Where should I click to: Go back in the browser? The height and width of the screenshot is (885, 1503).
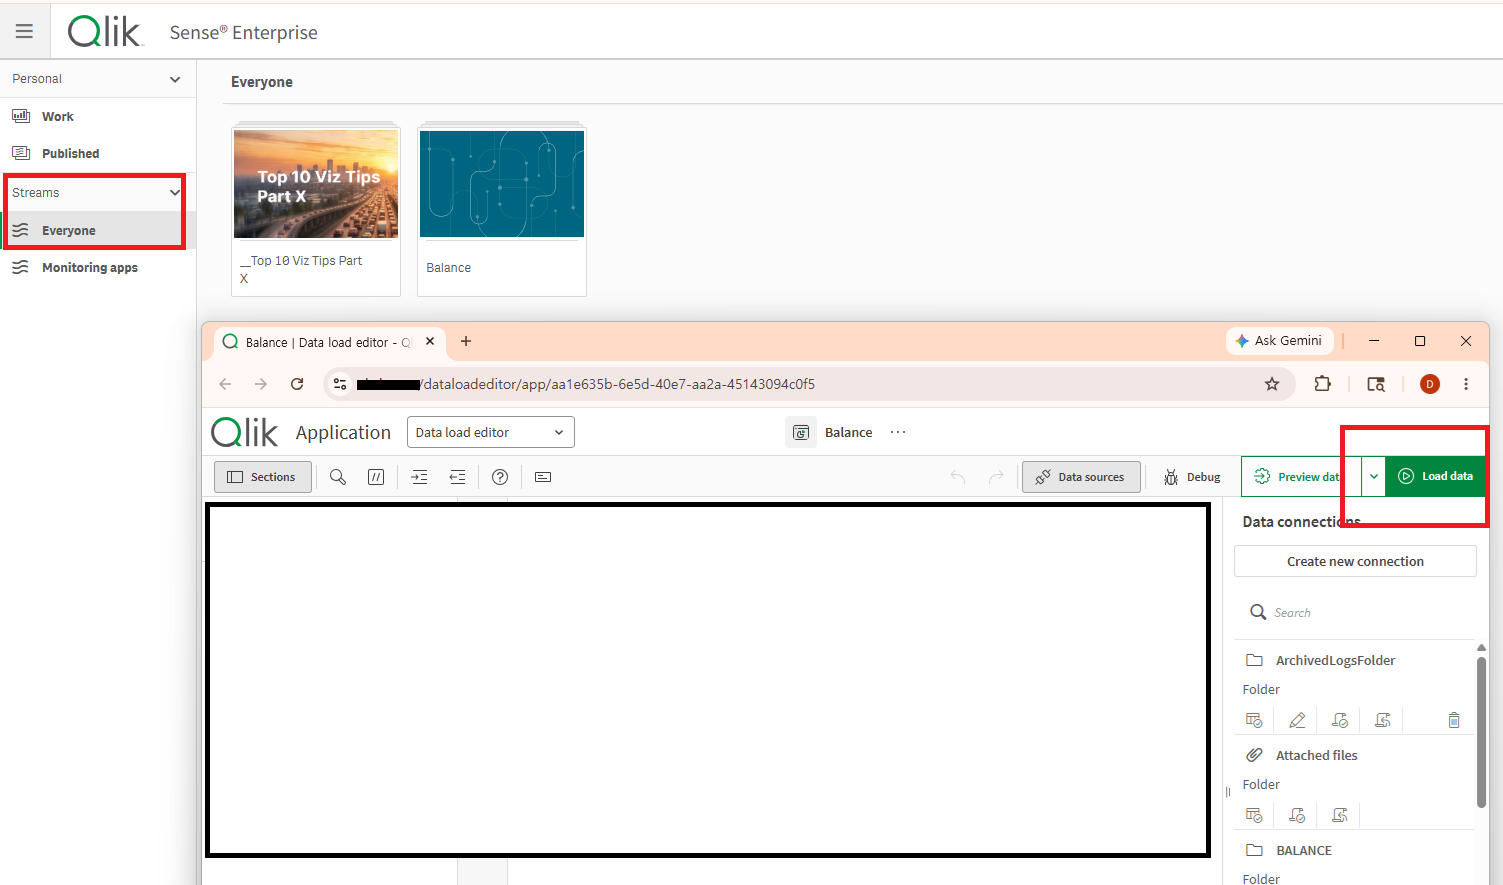click(x=225, y=384)
